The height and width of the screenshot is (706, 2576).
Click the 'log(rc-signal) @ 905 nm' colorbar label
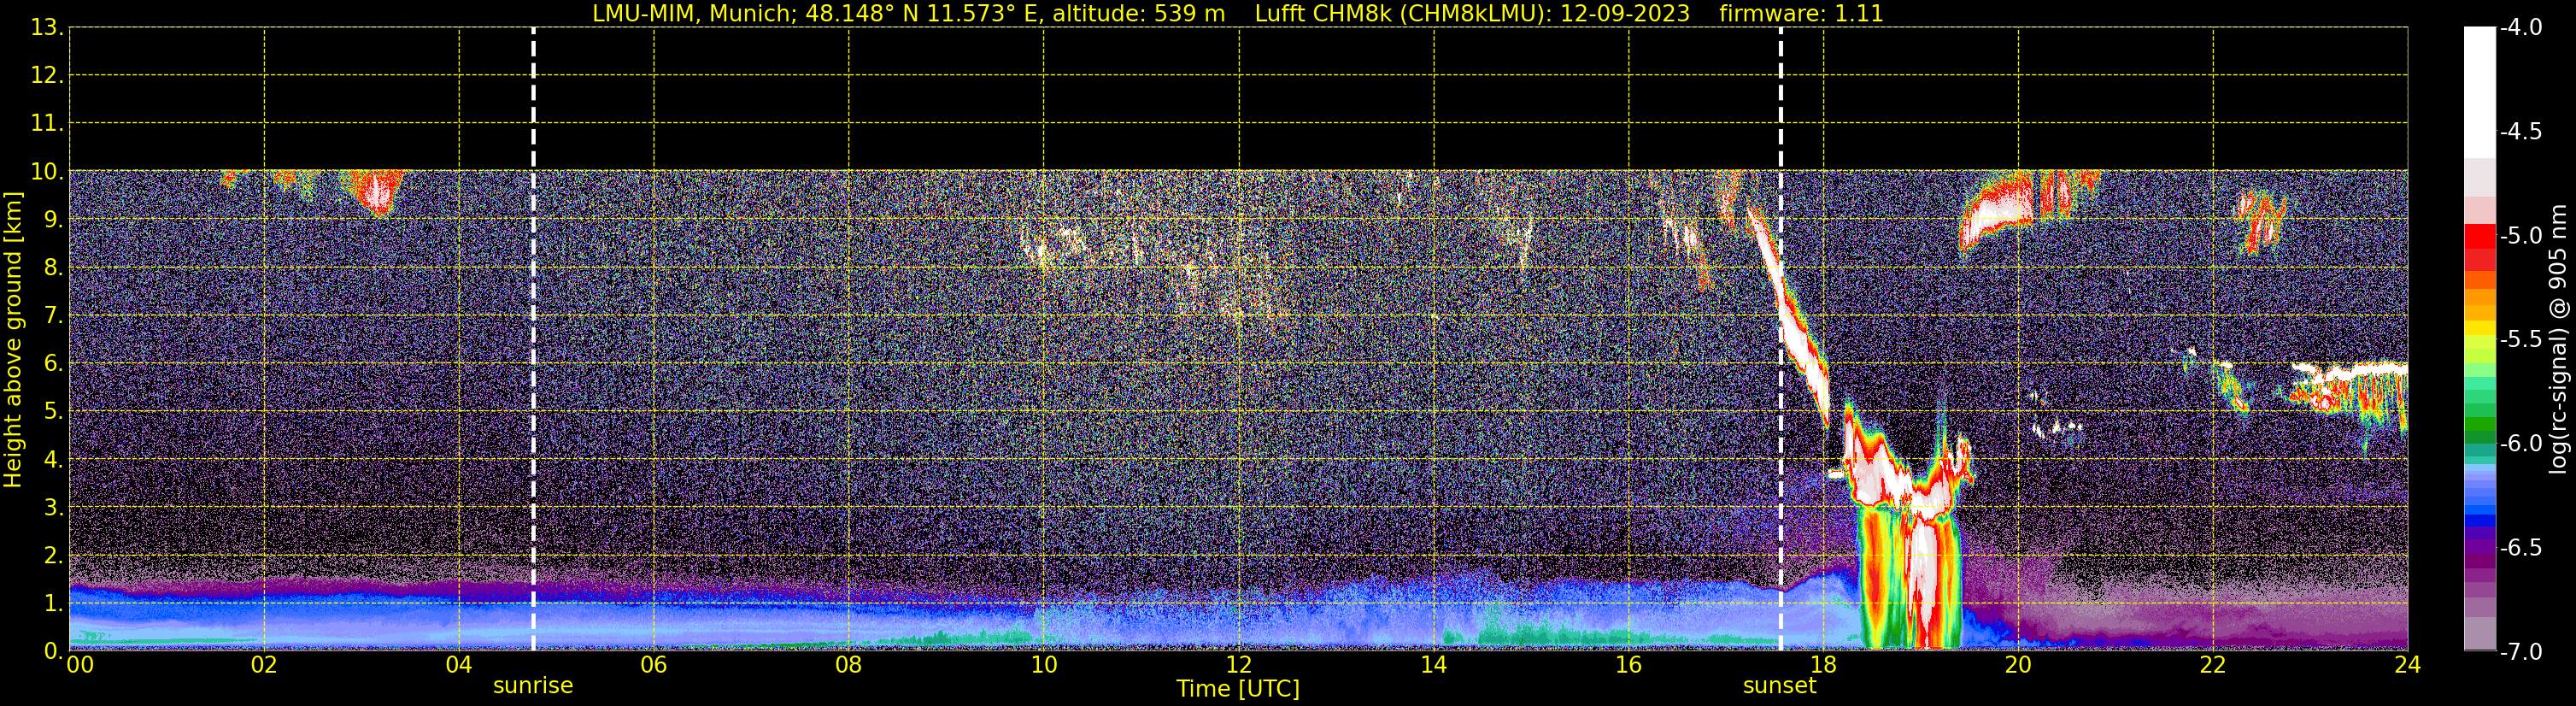(2558, 339)
